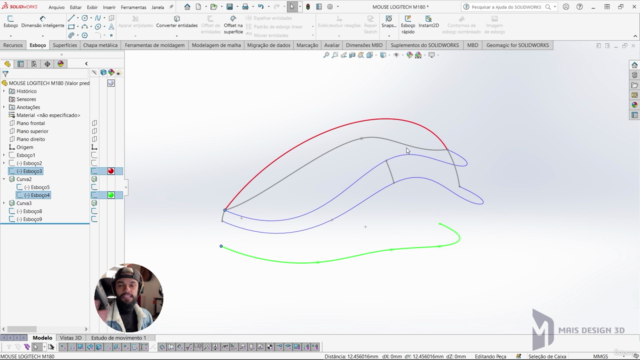Screen dimensions: 640x360
Task: Click the Undo icon
Action: coord(260,7)
